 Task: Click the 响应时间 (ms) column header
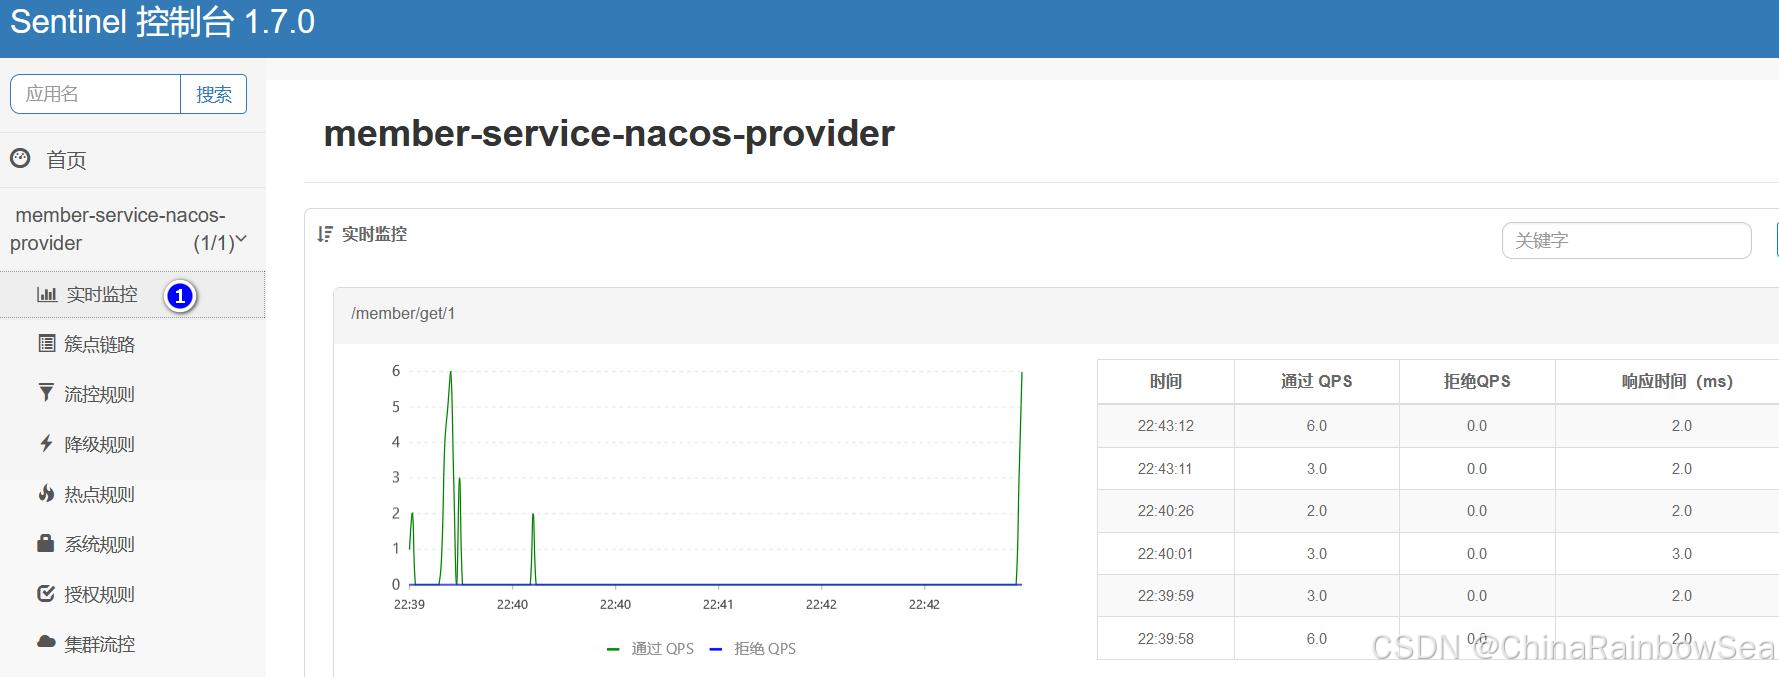(1677, 381)
